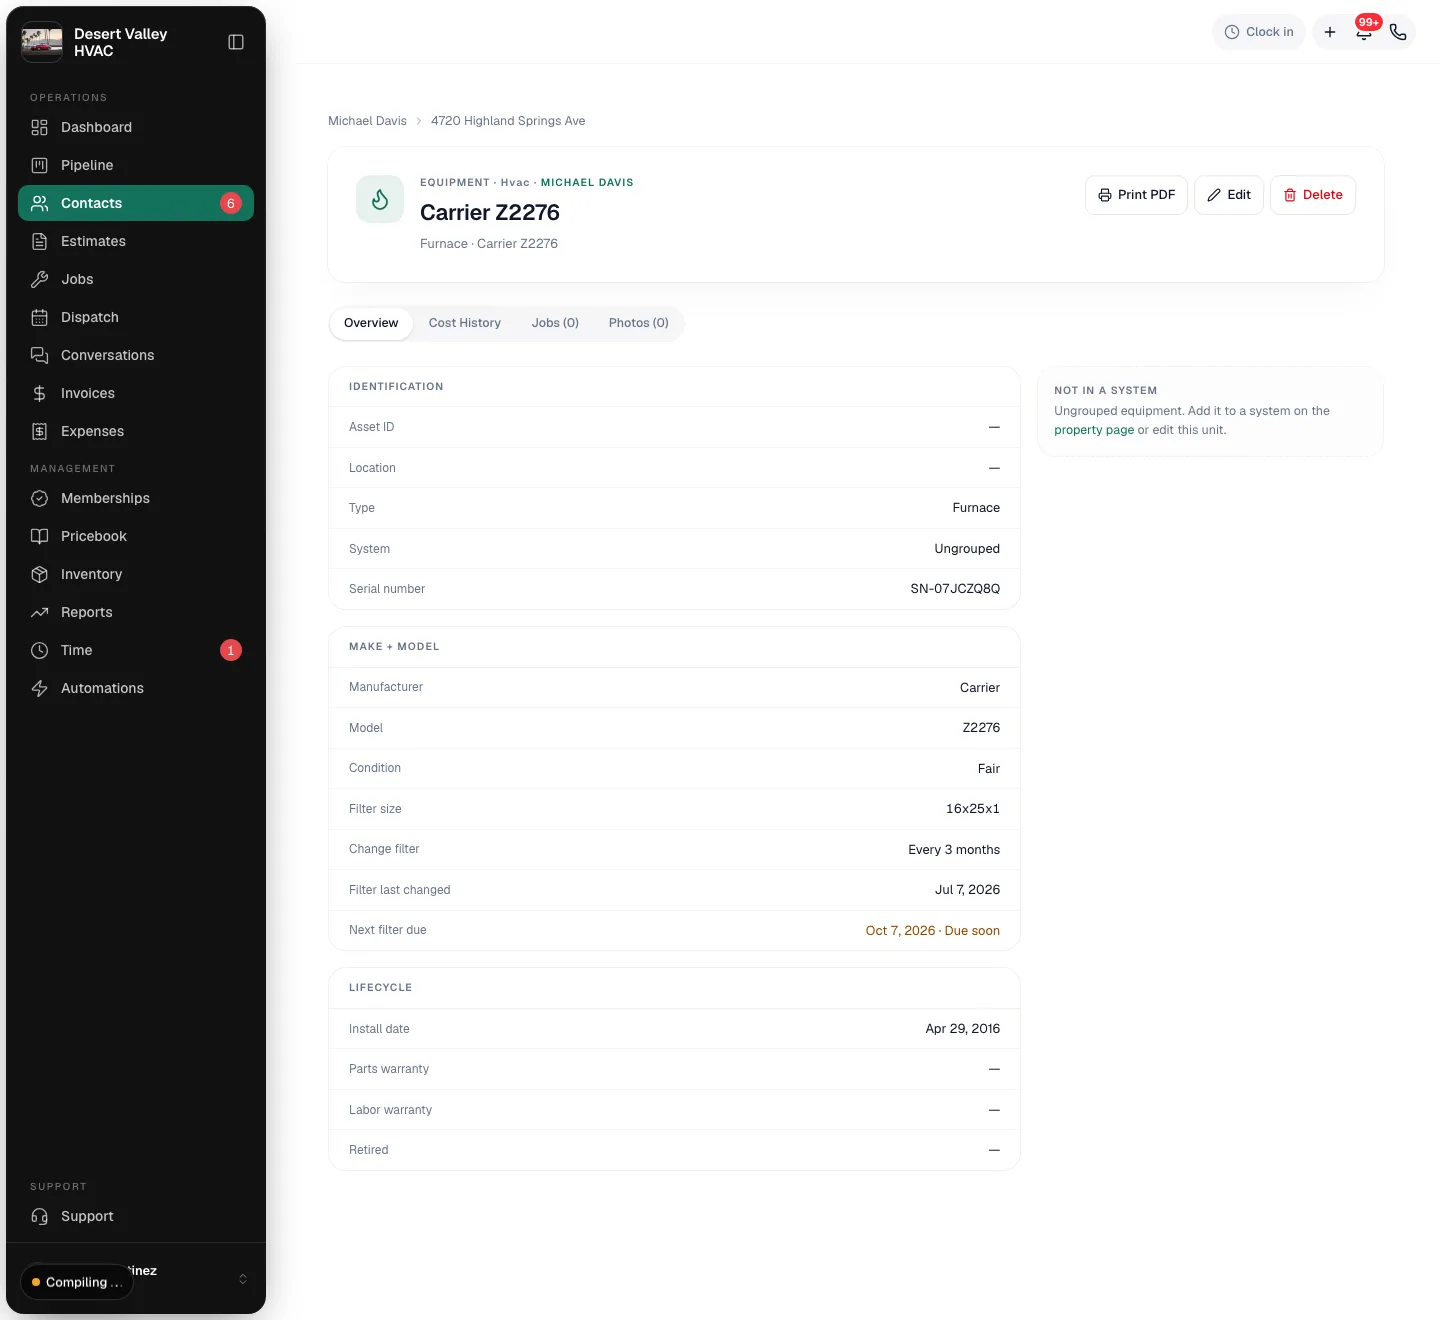
Task: Click the Dispatch calendar icon
Action: coord(40,317)
